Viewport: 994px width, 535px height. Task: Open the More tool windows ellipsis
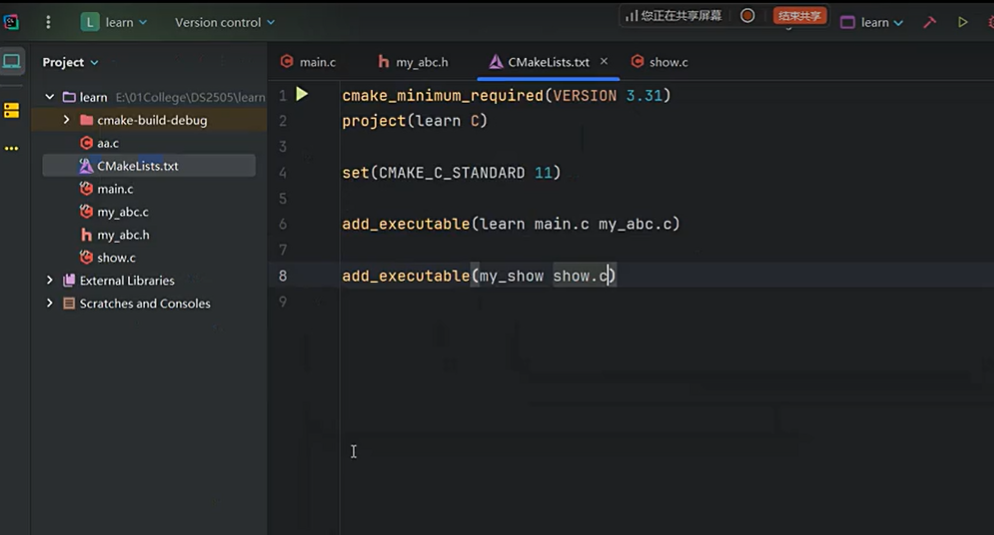[11, 148]
